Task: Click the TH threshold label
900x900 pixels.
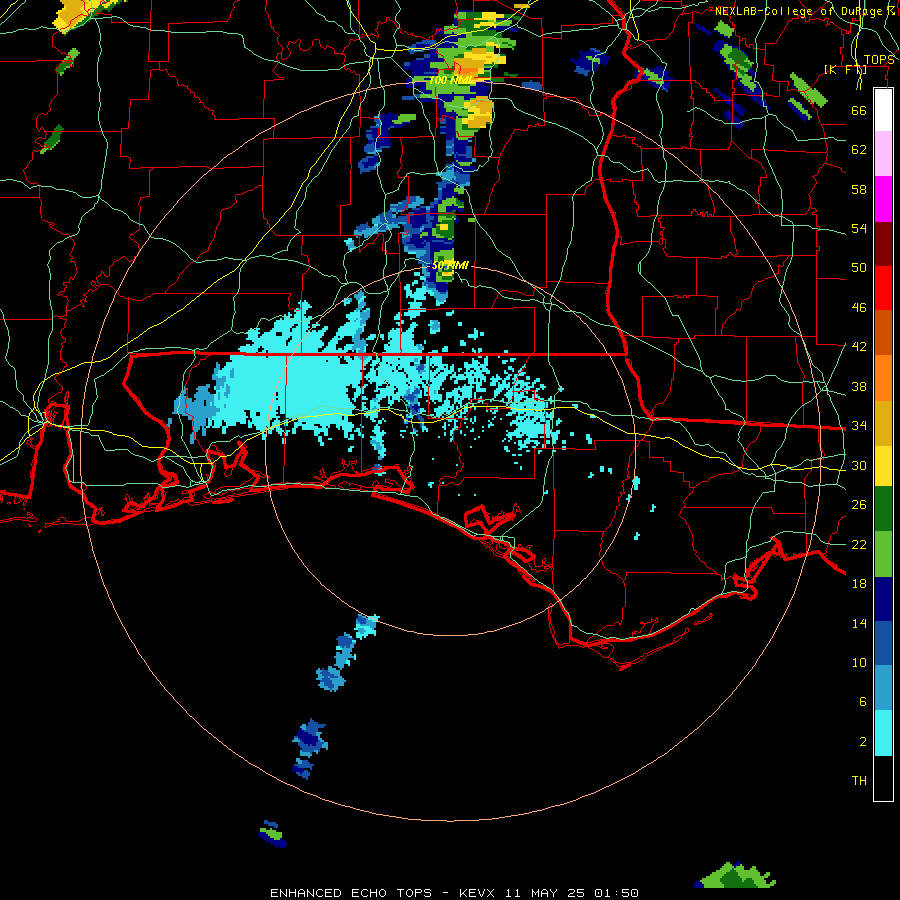Action: point(859,781)
